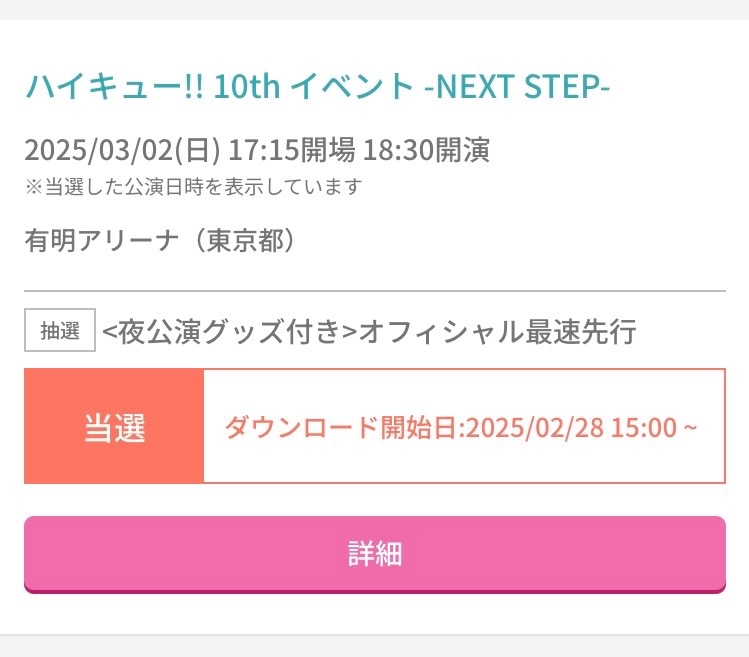The height and width of the screenshot is (657, 749).
Task: Click the 2025/03/02(日) performance date
Action: tap(122, 151)
